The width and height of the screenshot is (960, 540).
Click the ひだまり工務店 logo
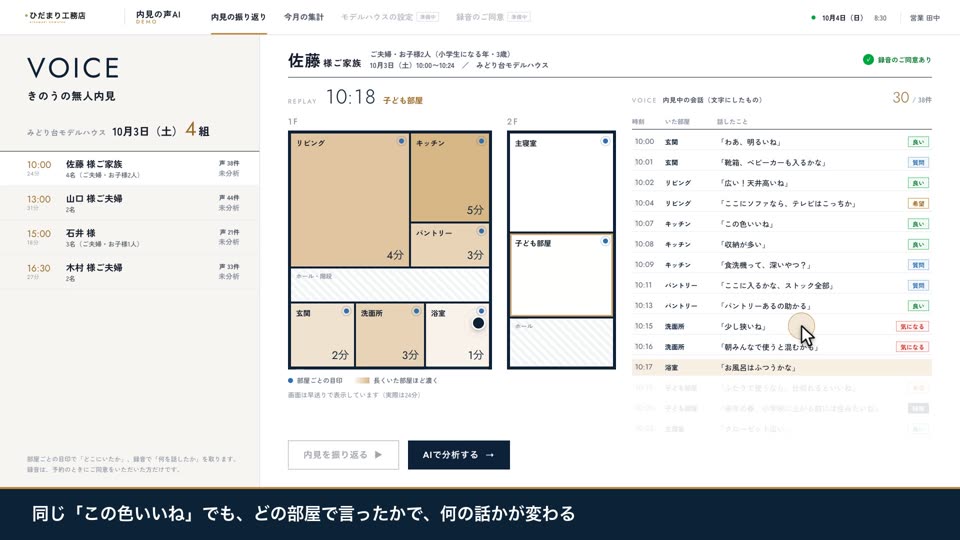(x=55, y=16)
